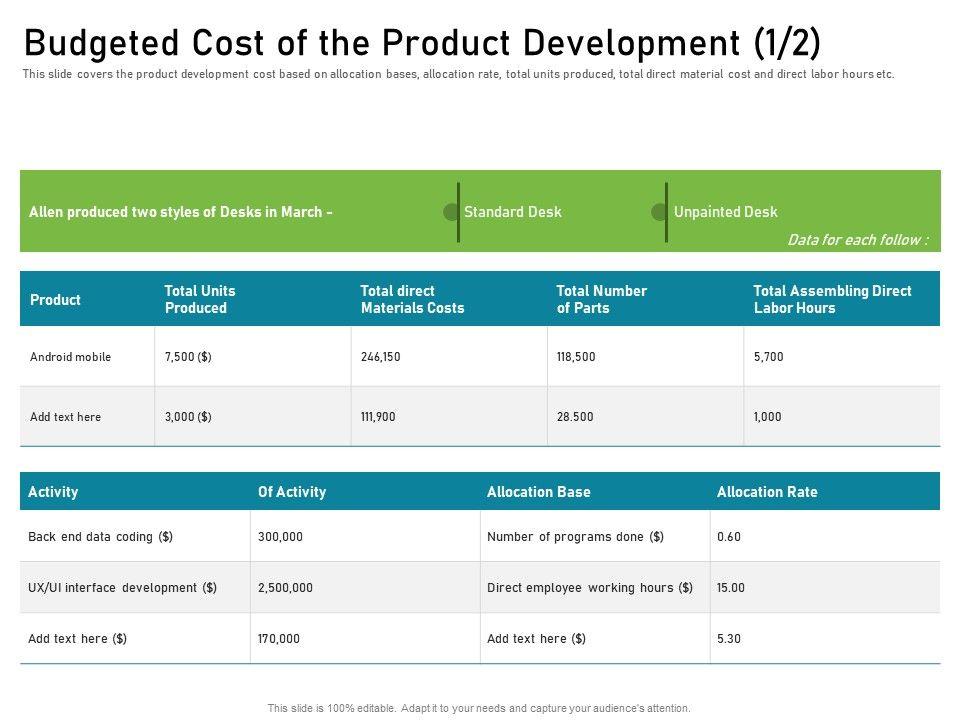Viewport: 960px width, 720px height.
Task: Click the 'Direct employee working hours ($)' cell
Action: (x=590, y=588)
